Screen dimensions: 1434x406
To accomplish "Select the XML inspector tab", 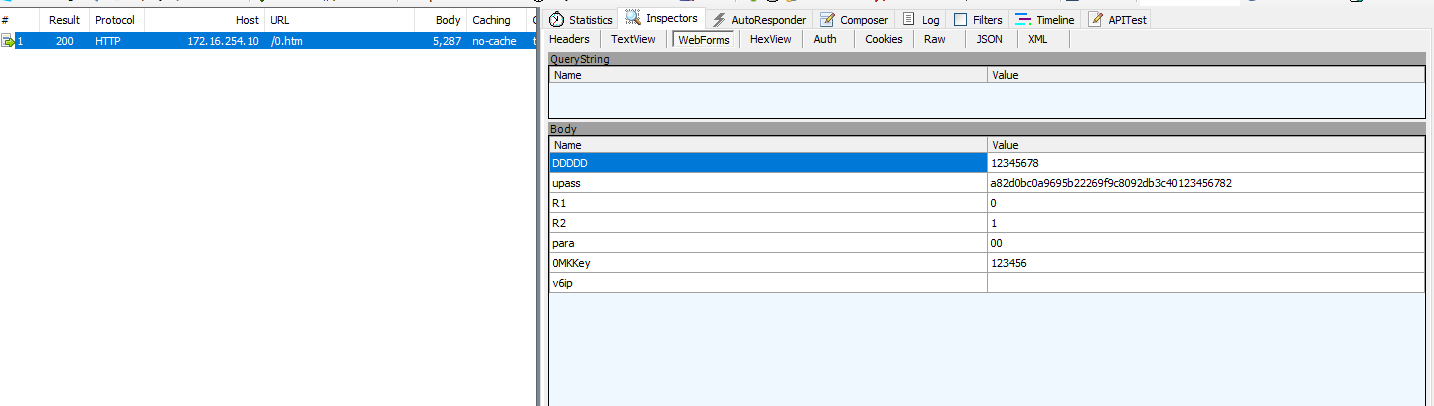I will pos(1038,39).
